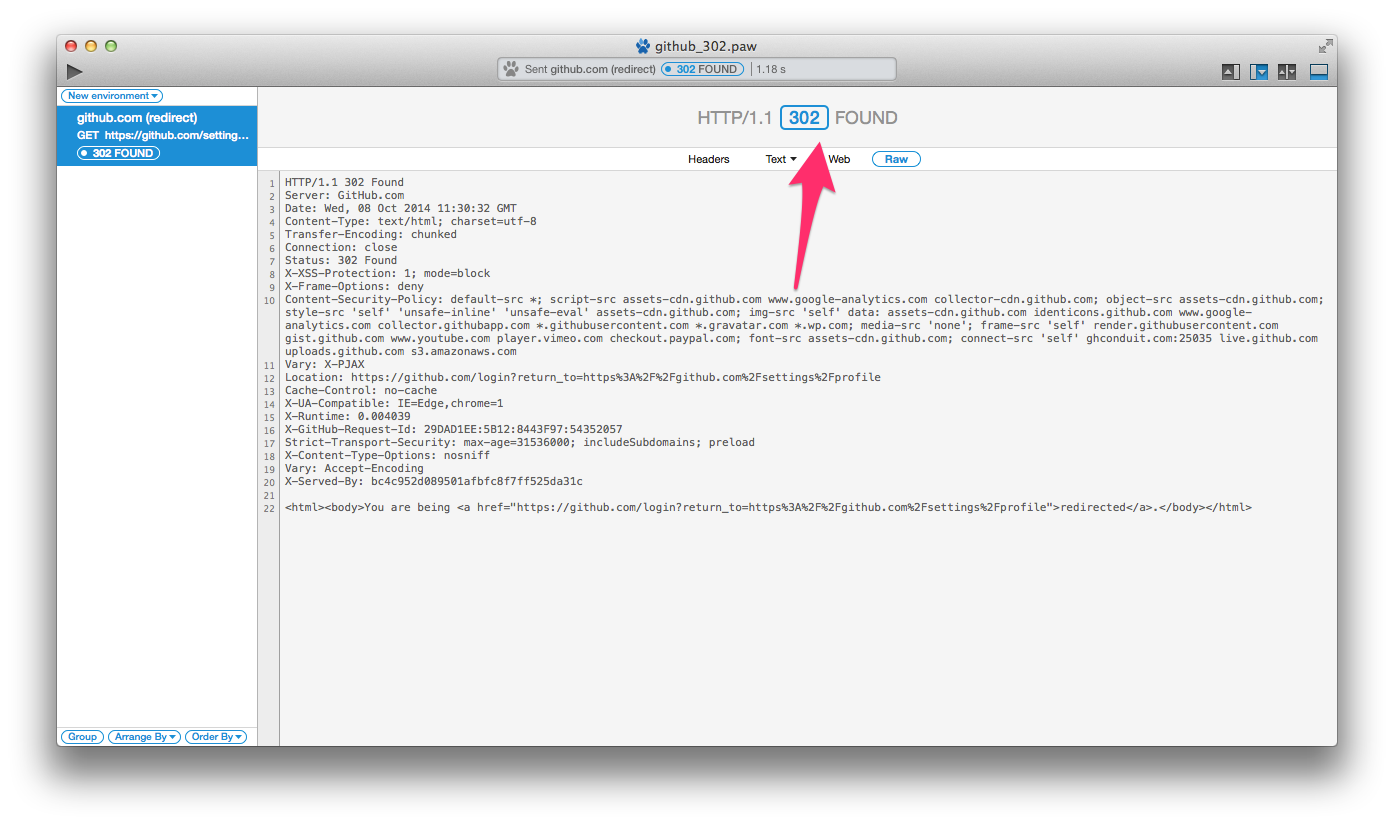Toggle the bottom panel layout icon
This screenshot has height=825, width=1394.
[x=1319, y=72]
